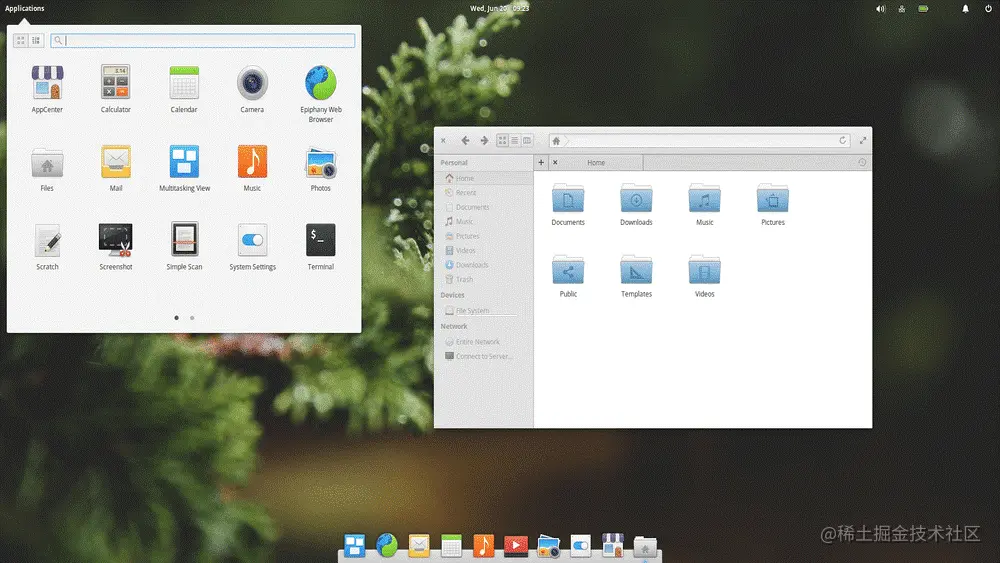
Task: Select Entire Network in sidebar
Action: (x=483, y=342)
